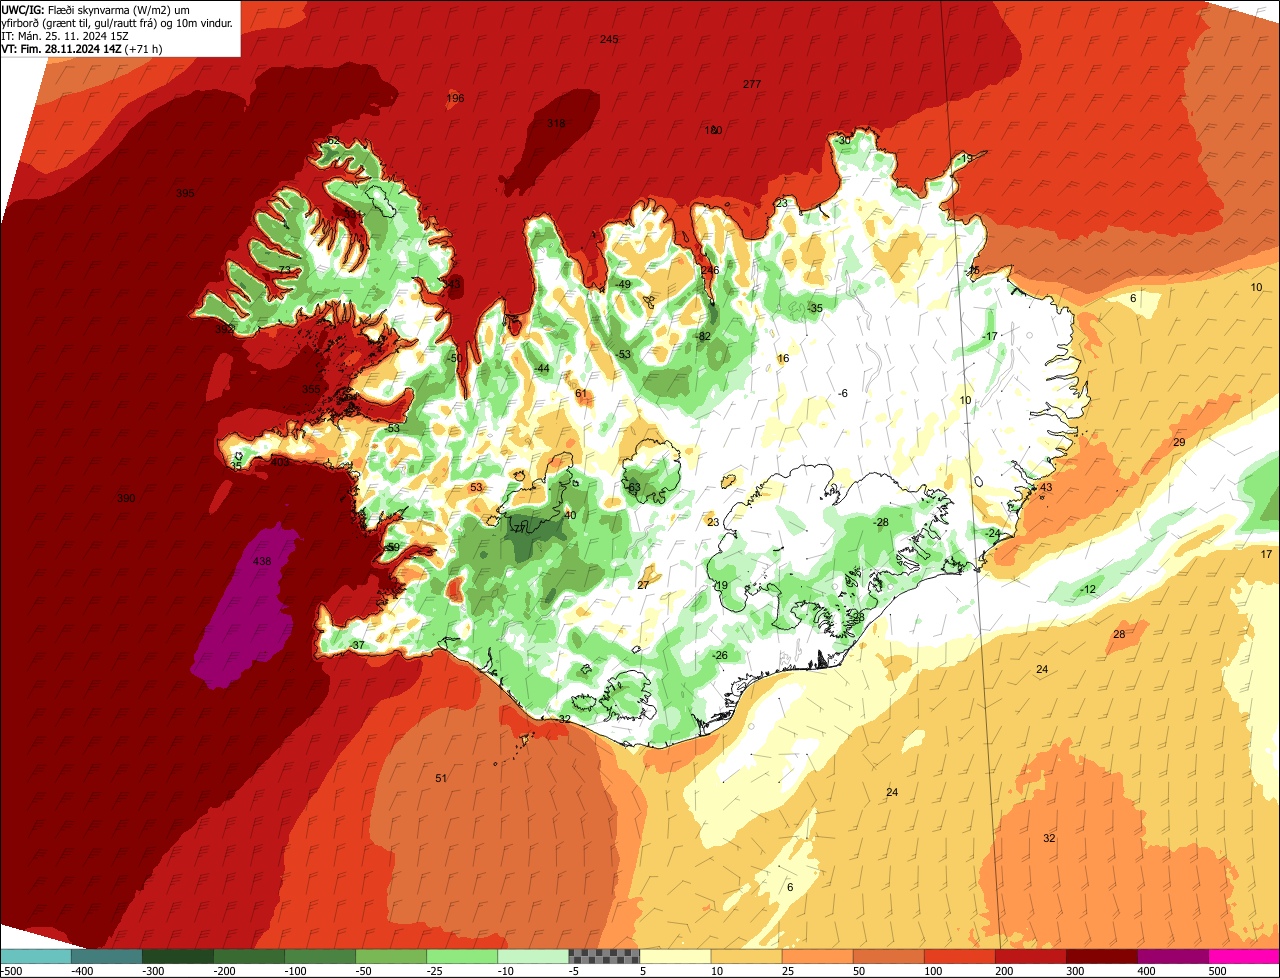Viewport: 1280px width, 978px height.
Task: Click the 196 value label north of the Westfjords
Action: pyautogui.click(x=455, y=98)
